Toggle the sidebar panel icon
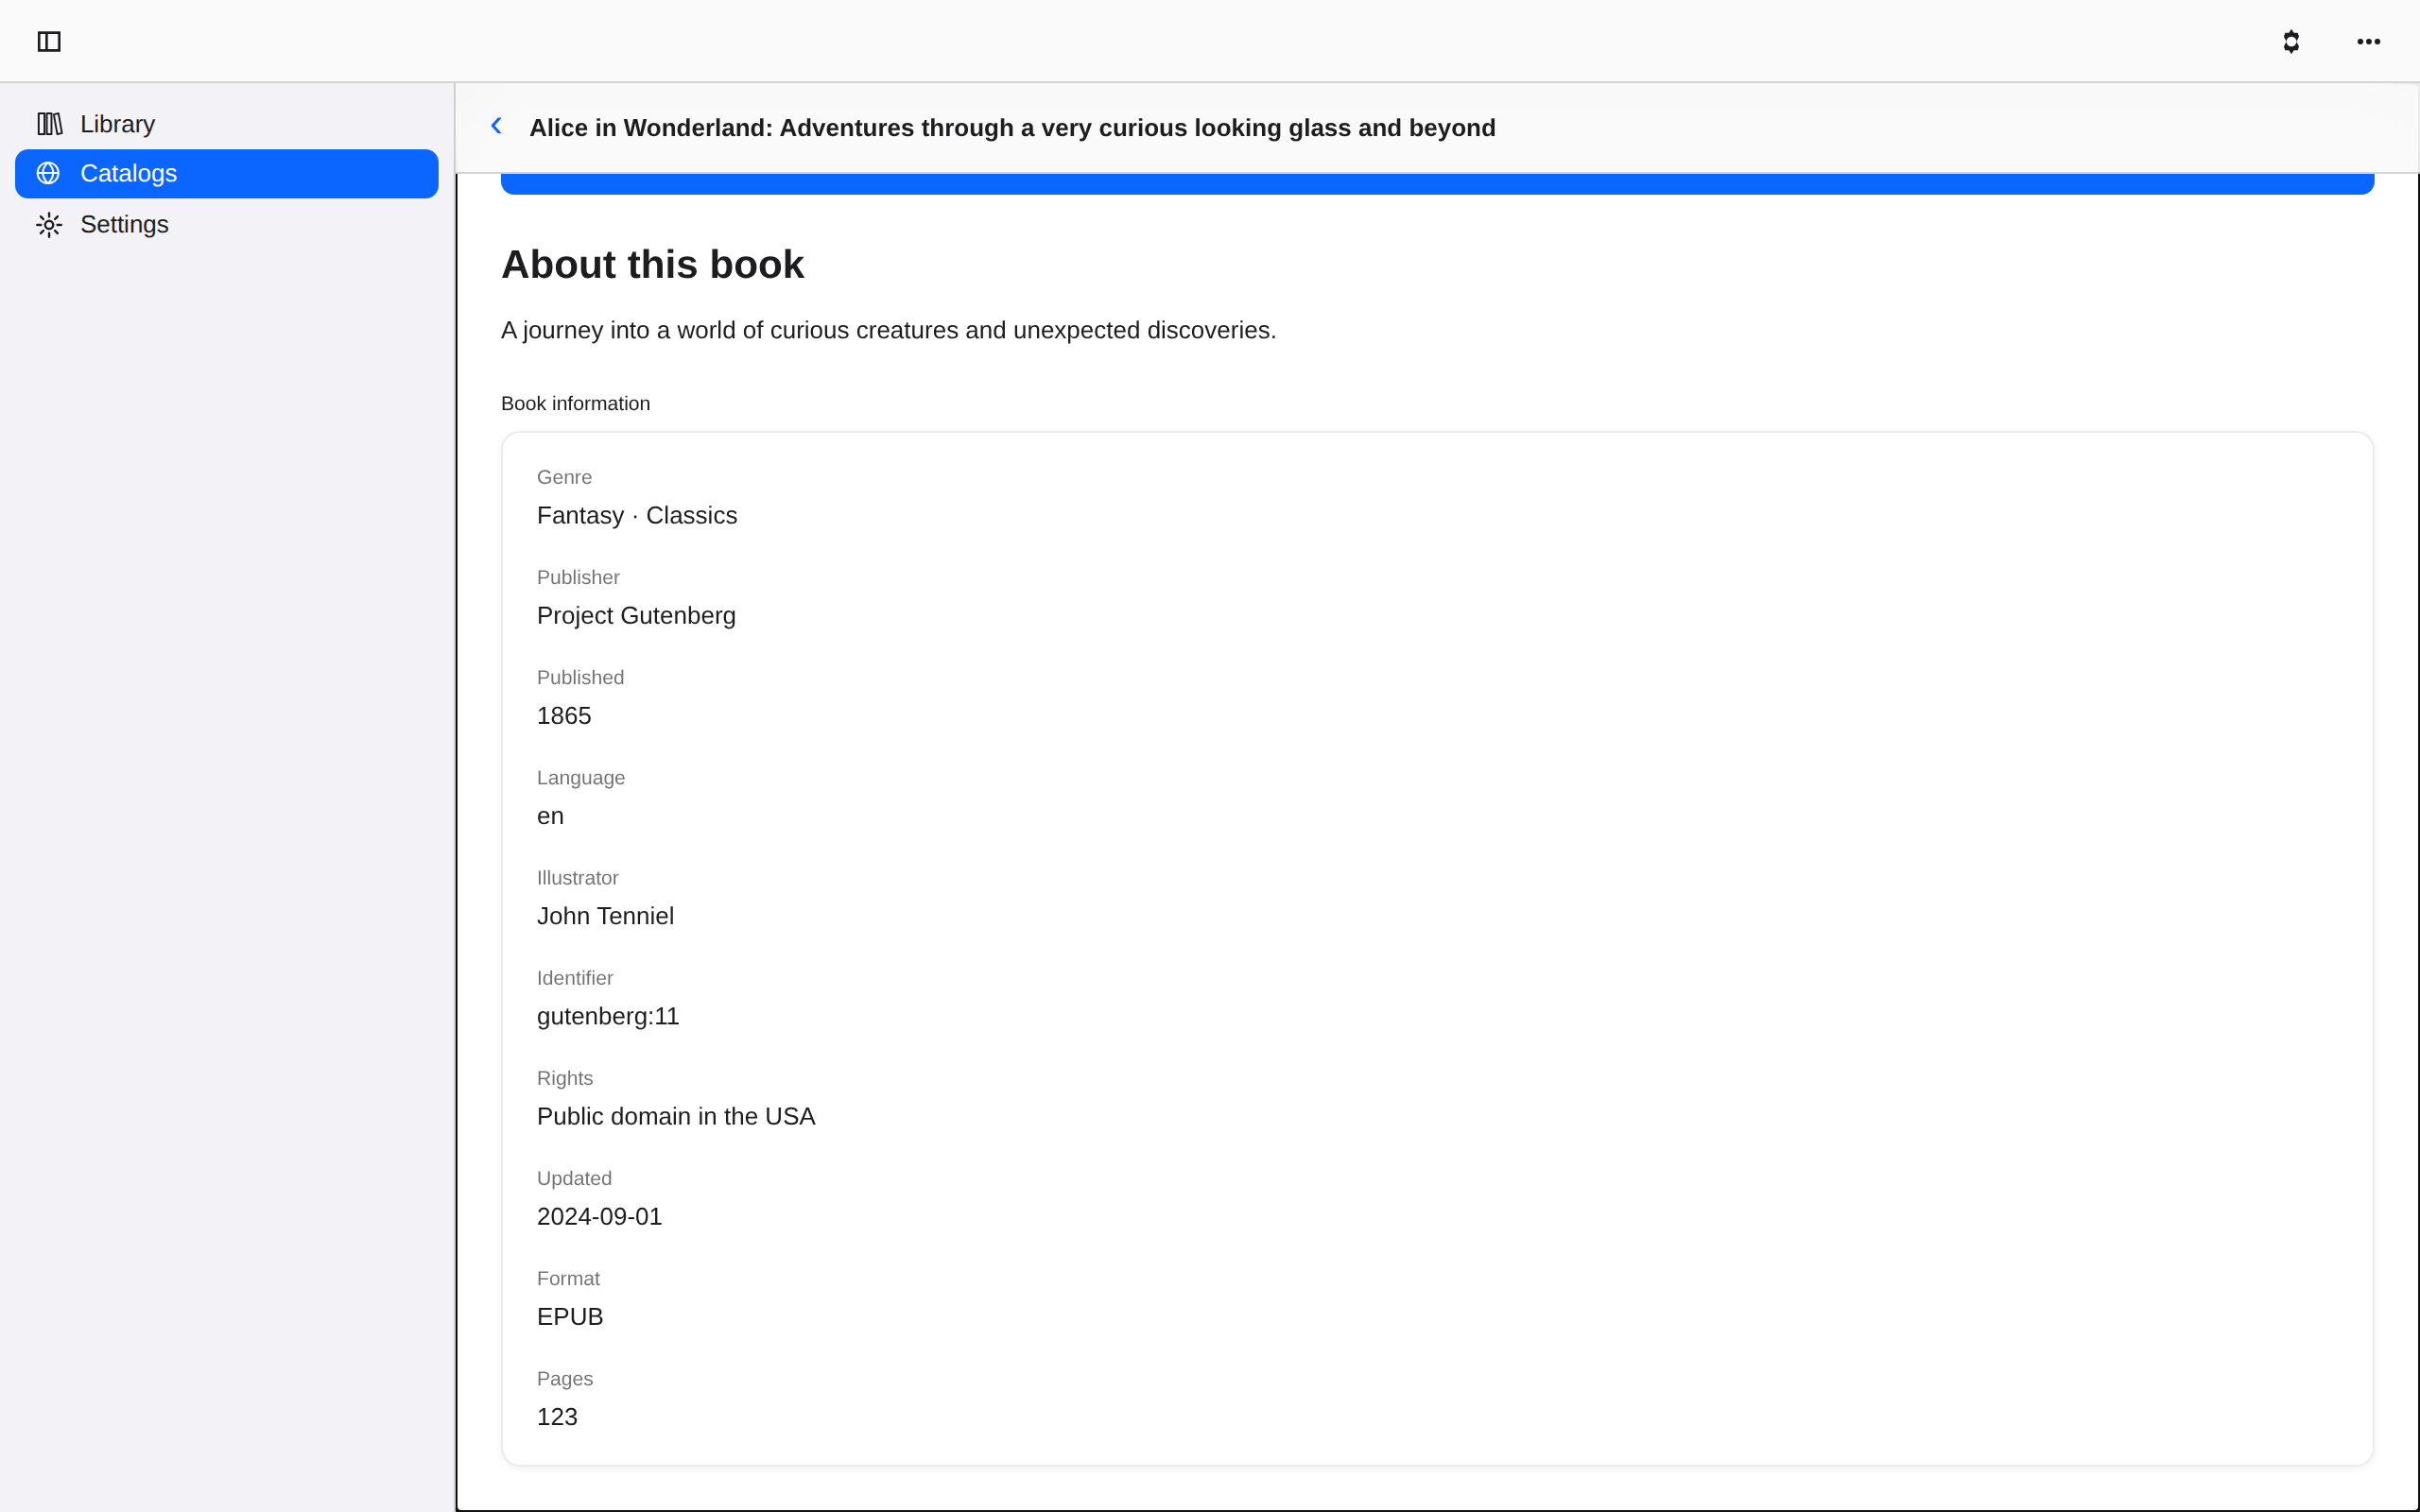The image size is (2420, 1512). 49,41
